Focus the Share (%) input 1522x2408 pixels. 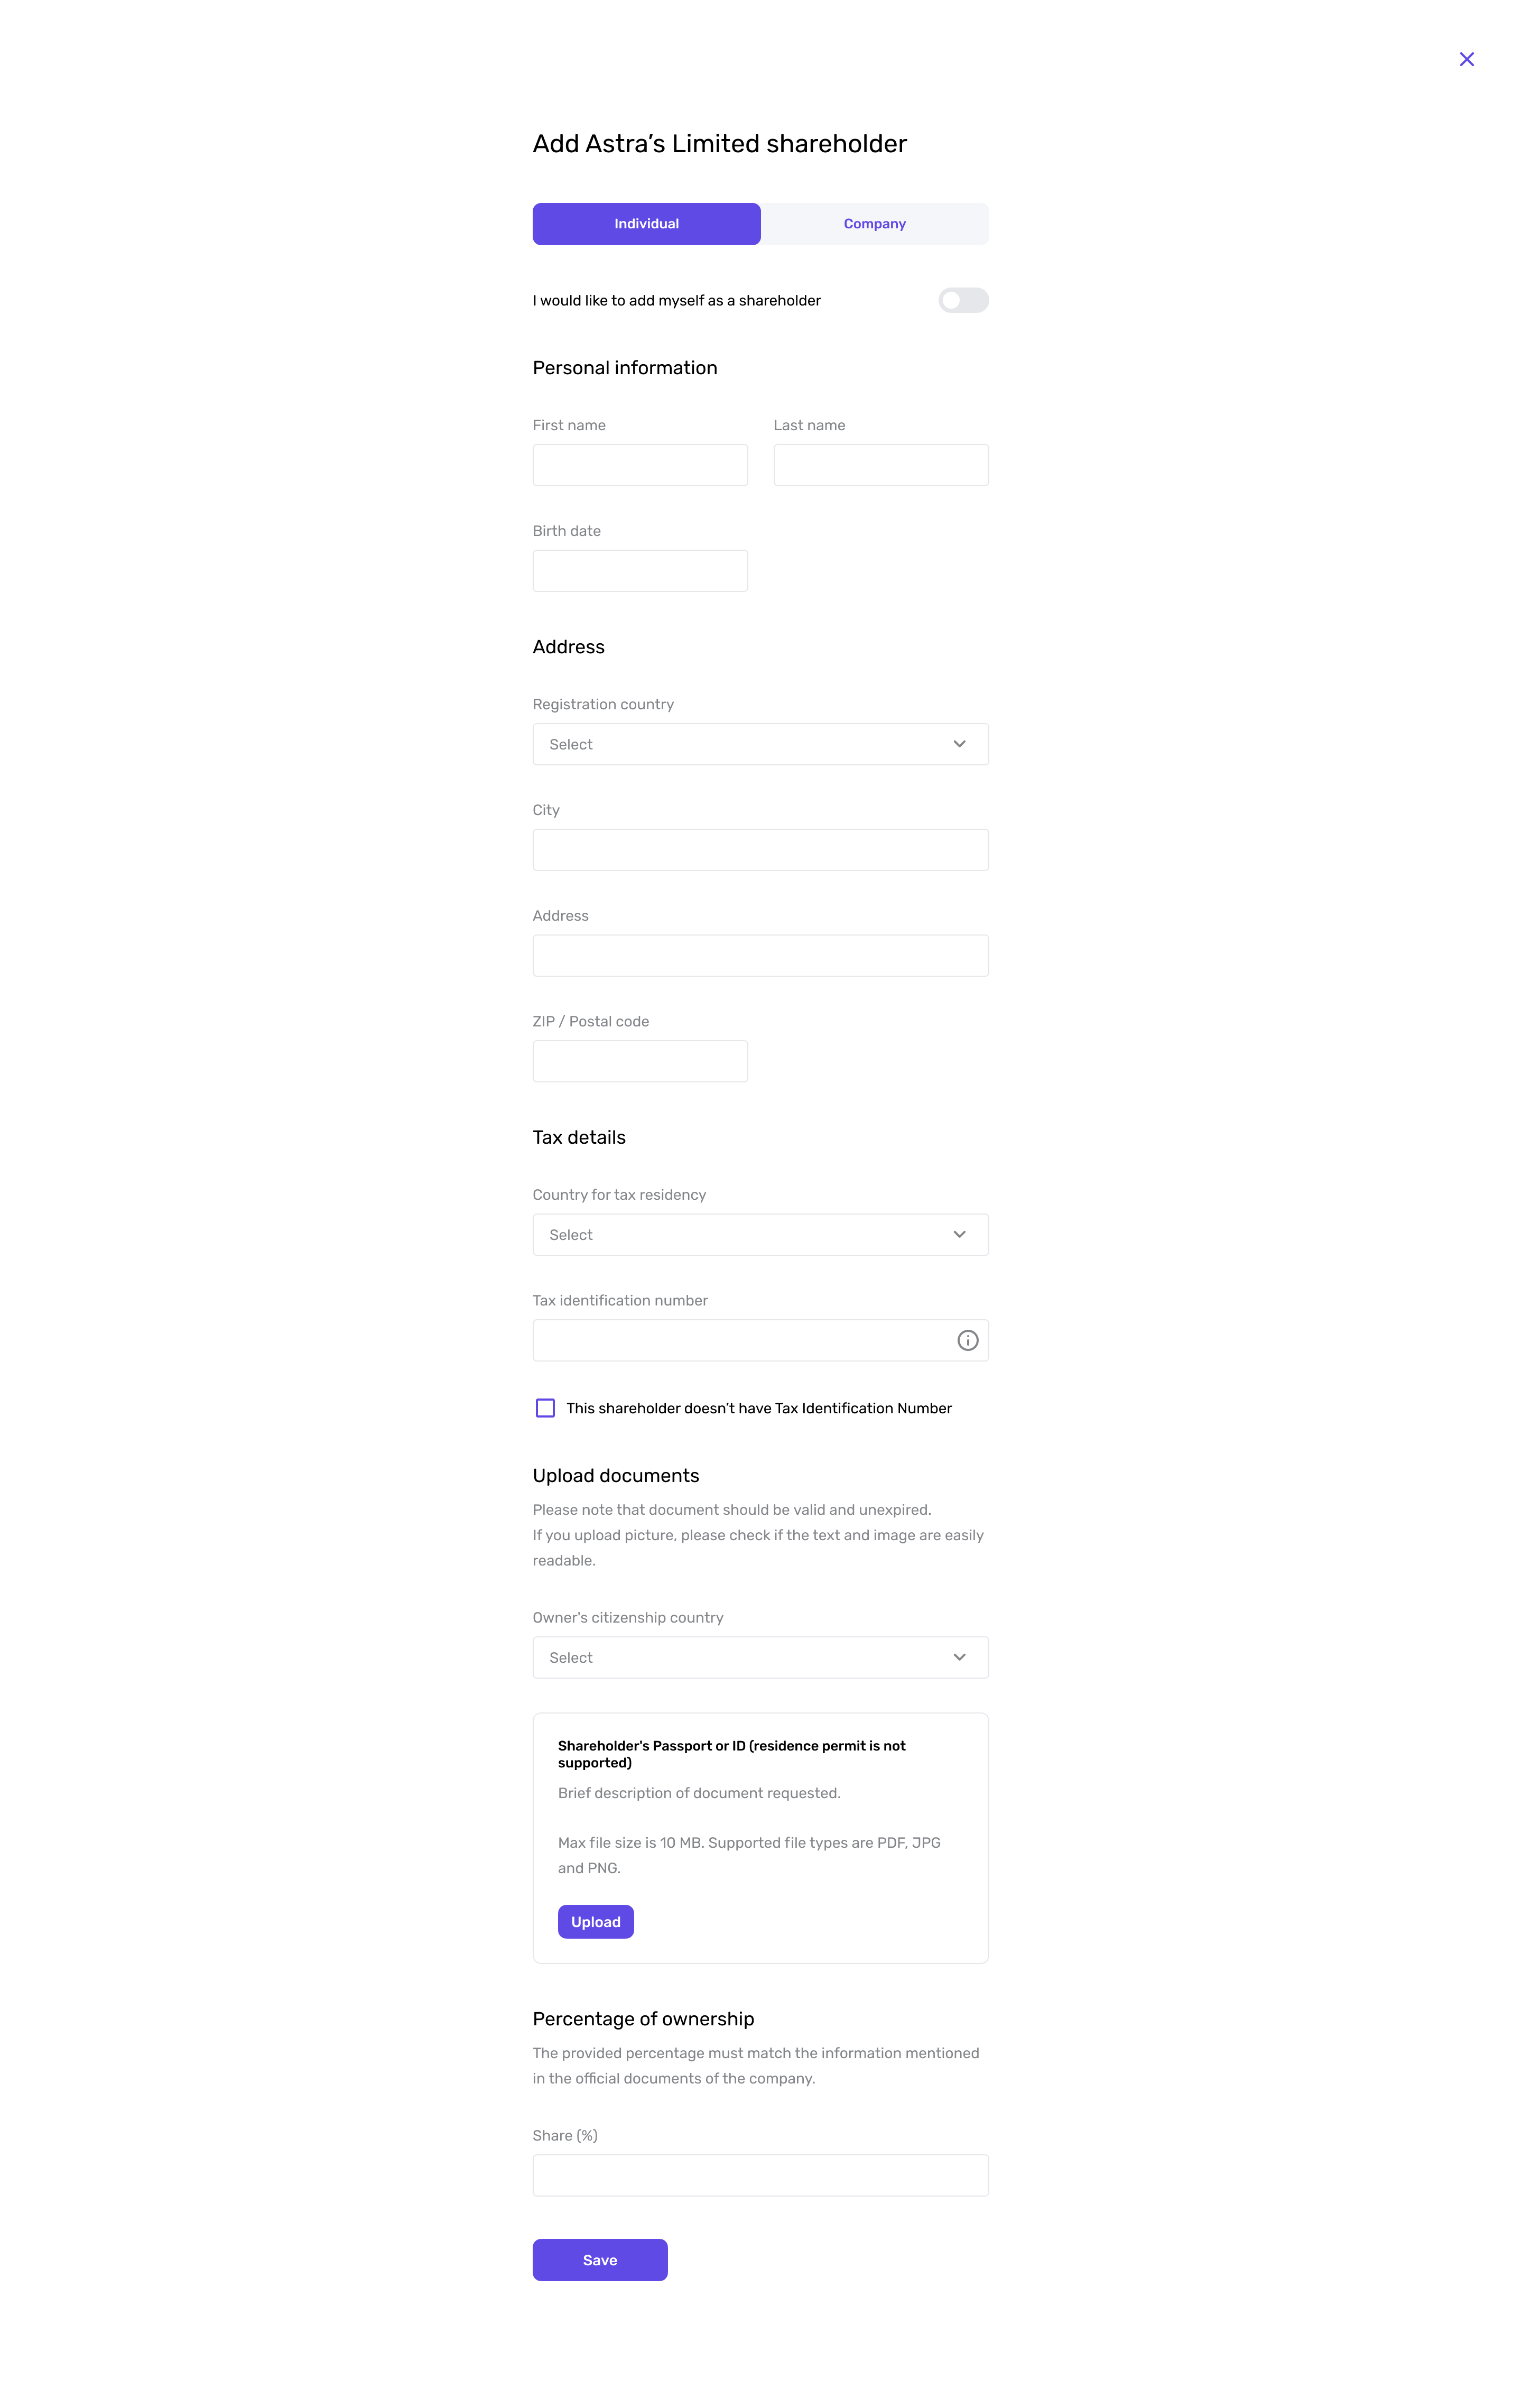760,2175
